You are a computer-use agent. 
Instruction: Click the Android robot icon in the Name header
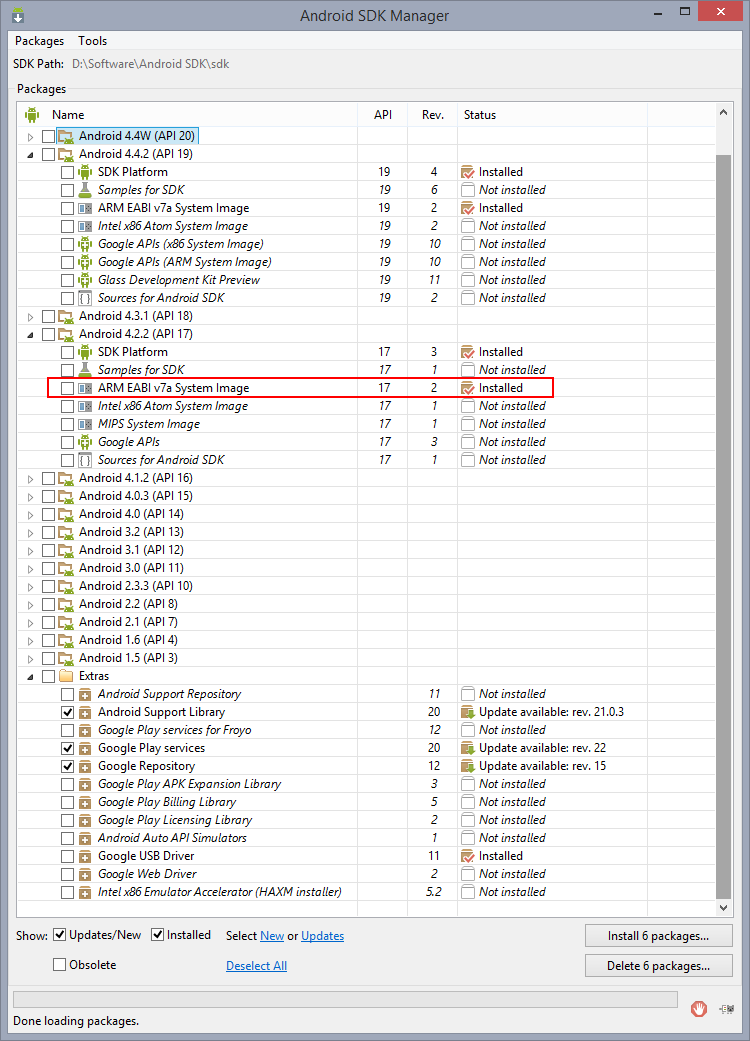(32, 115)
